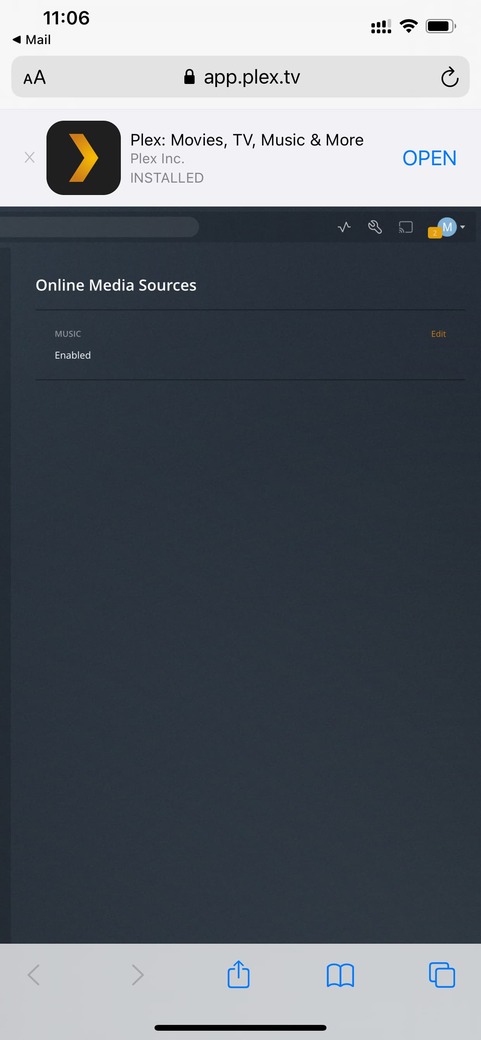This screenshot has height=1040, width=481.
Task: Tap the Plex app icon in banner
Action: tap(84, 158)
